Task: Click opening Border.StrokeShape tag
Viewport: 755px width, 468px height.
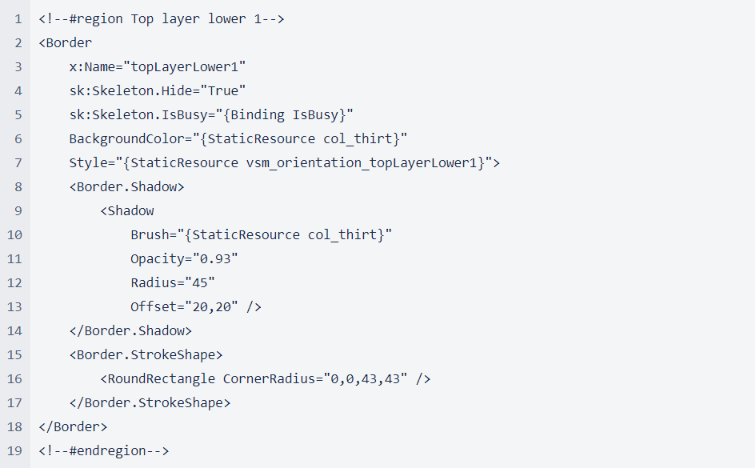Action: pos(146,355)
